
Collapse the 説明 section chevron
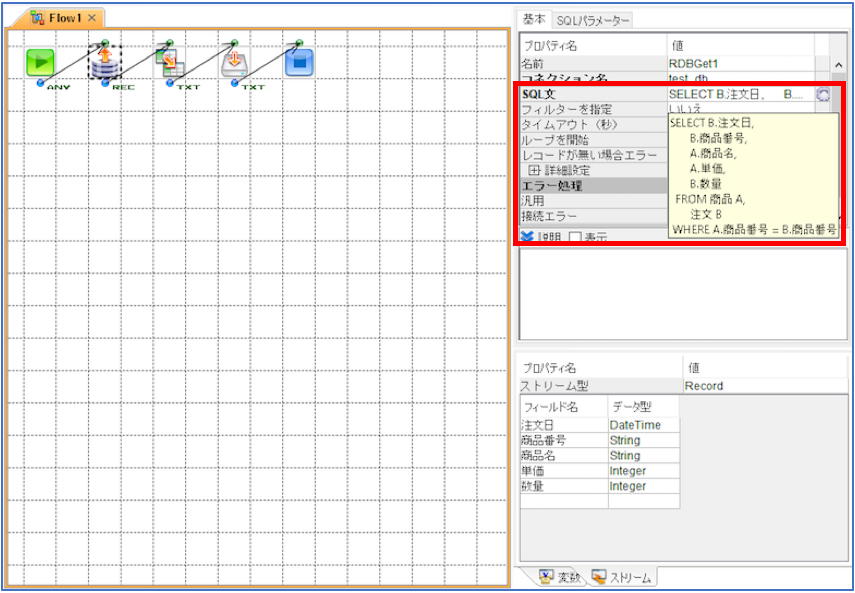coord(527,237)
